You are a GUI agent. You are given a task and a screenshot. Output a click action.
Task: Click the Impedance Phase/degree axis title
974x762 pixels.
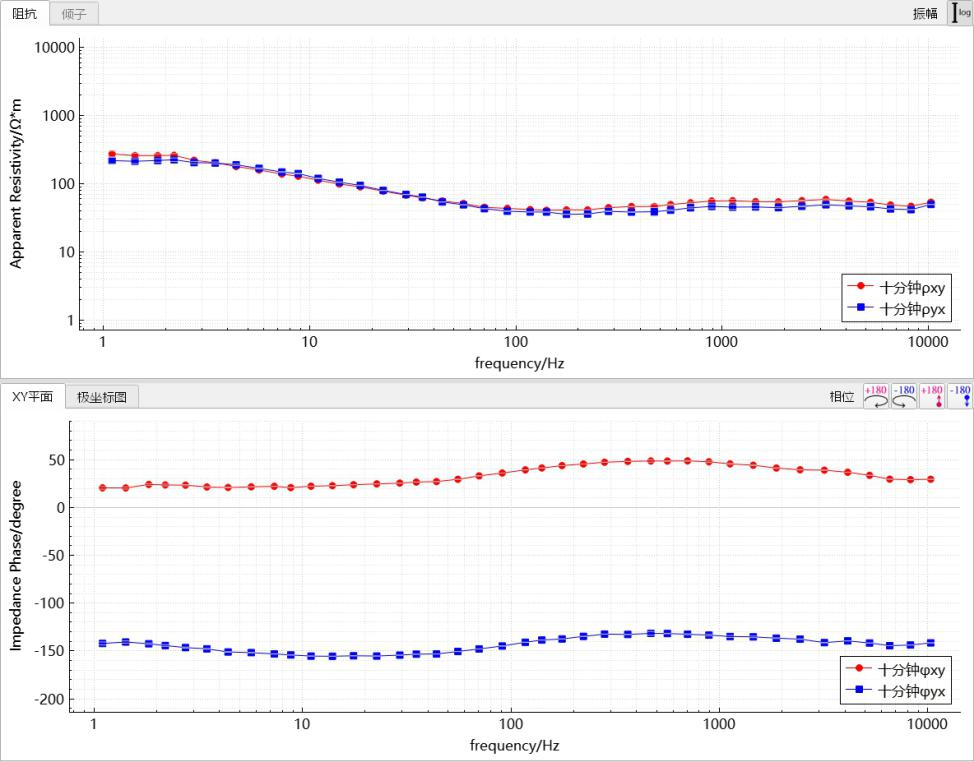pos(16,566)
